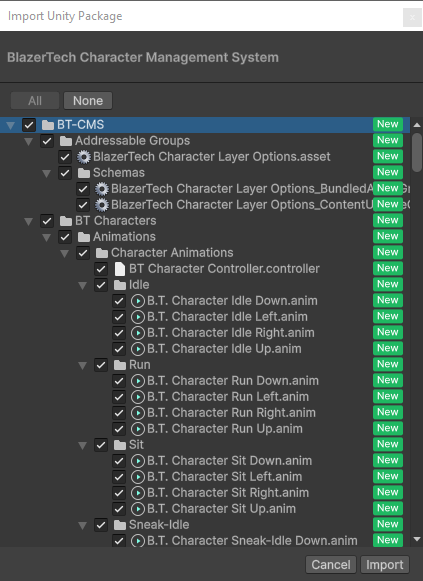Screen dimensions: 423x581
Task: Click New badge on BT-CMS row
Action: point(388,124)
